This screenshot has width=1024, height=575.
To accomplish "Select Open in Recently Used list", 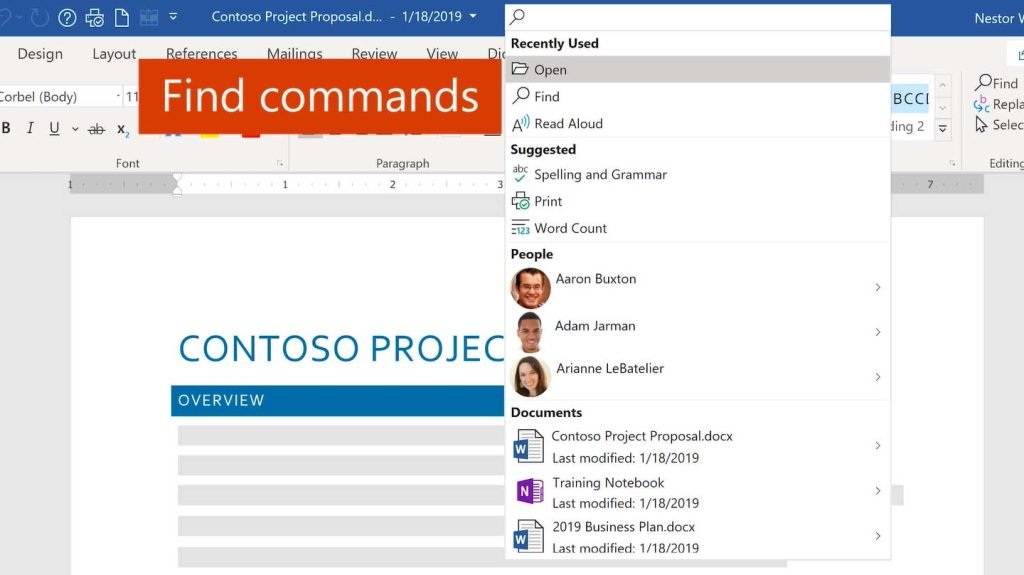I will [x=697, y=69].
